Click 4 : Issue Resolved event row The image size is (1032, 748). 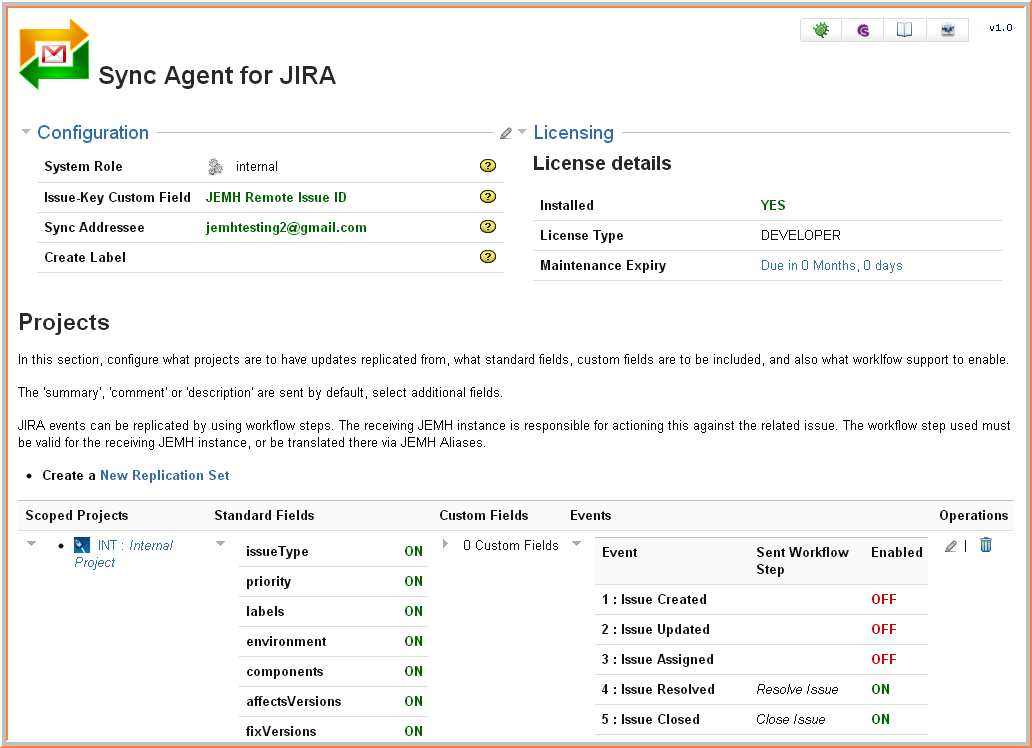[x=761, y=689]
